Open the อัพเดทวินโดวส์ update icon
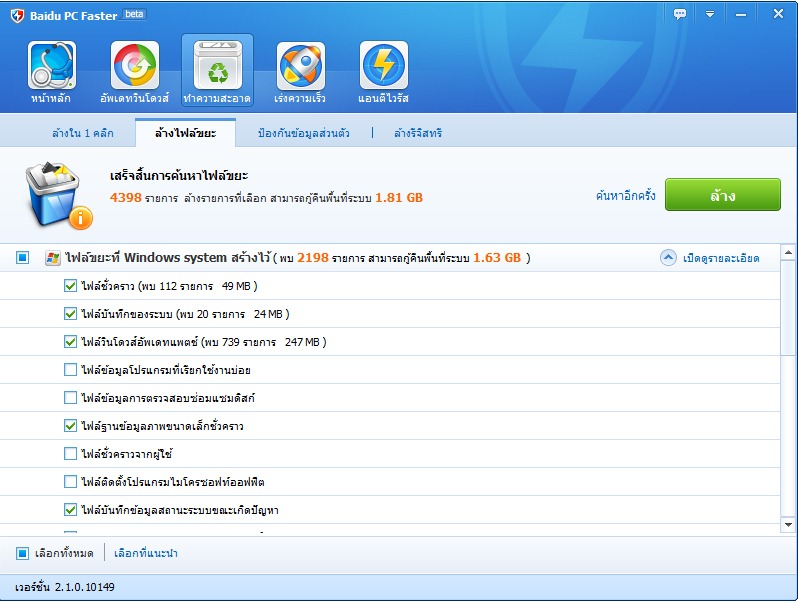 (x=134, y=66)
